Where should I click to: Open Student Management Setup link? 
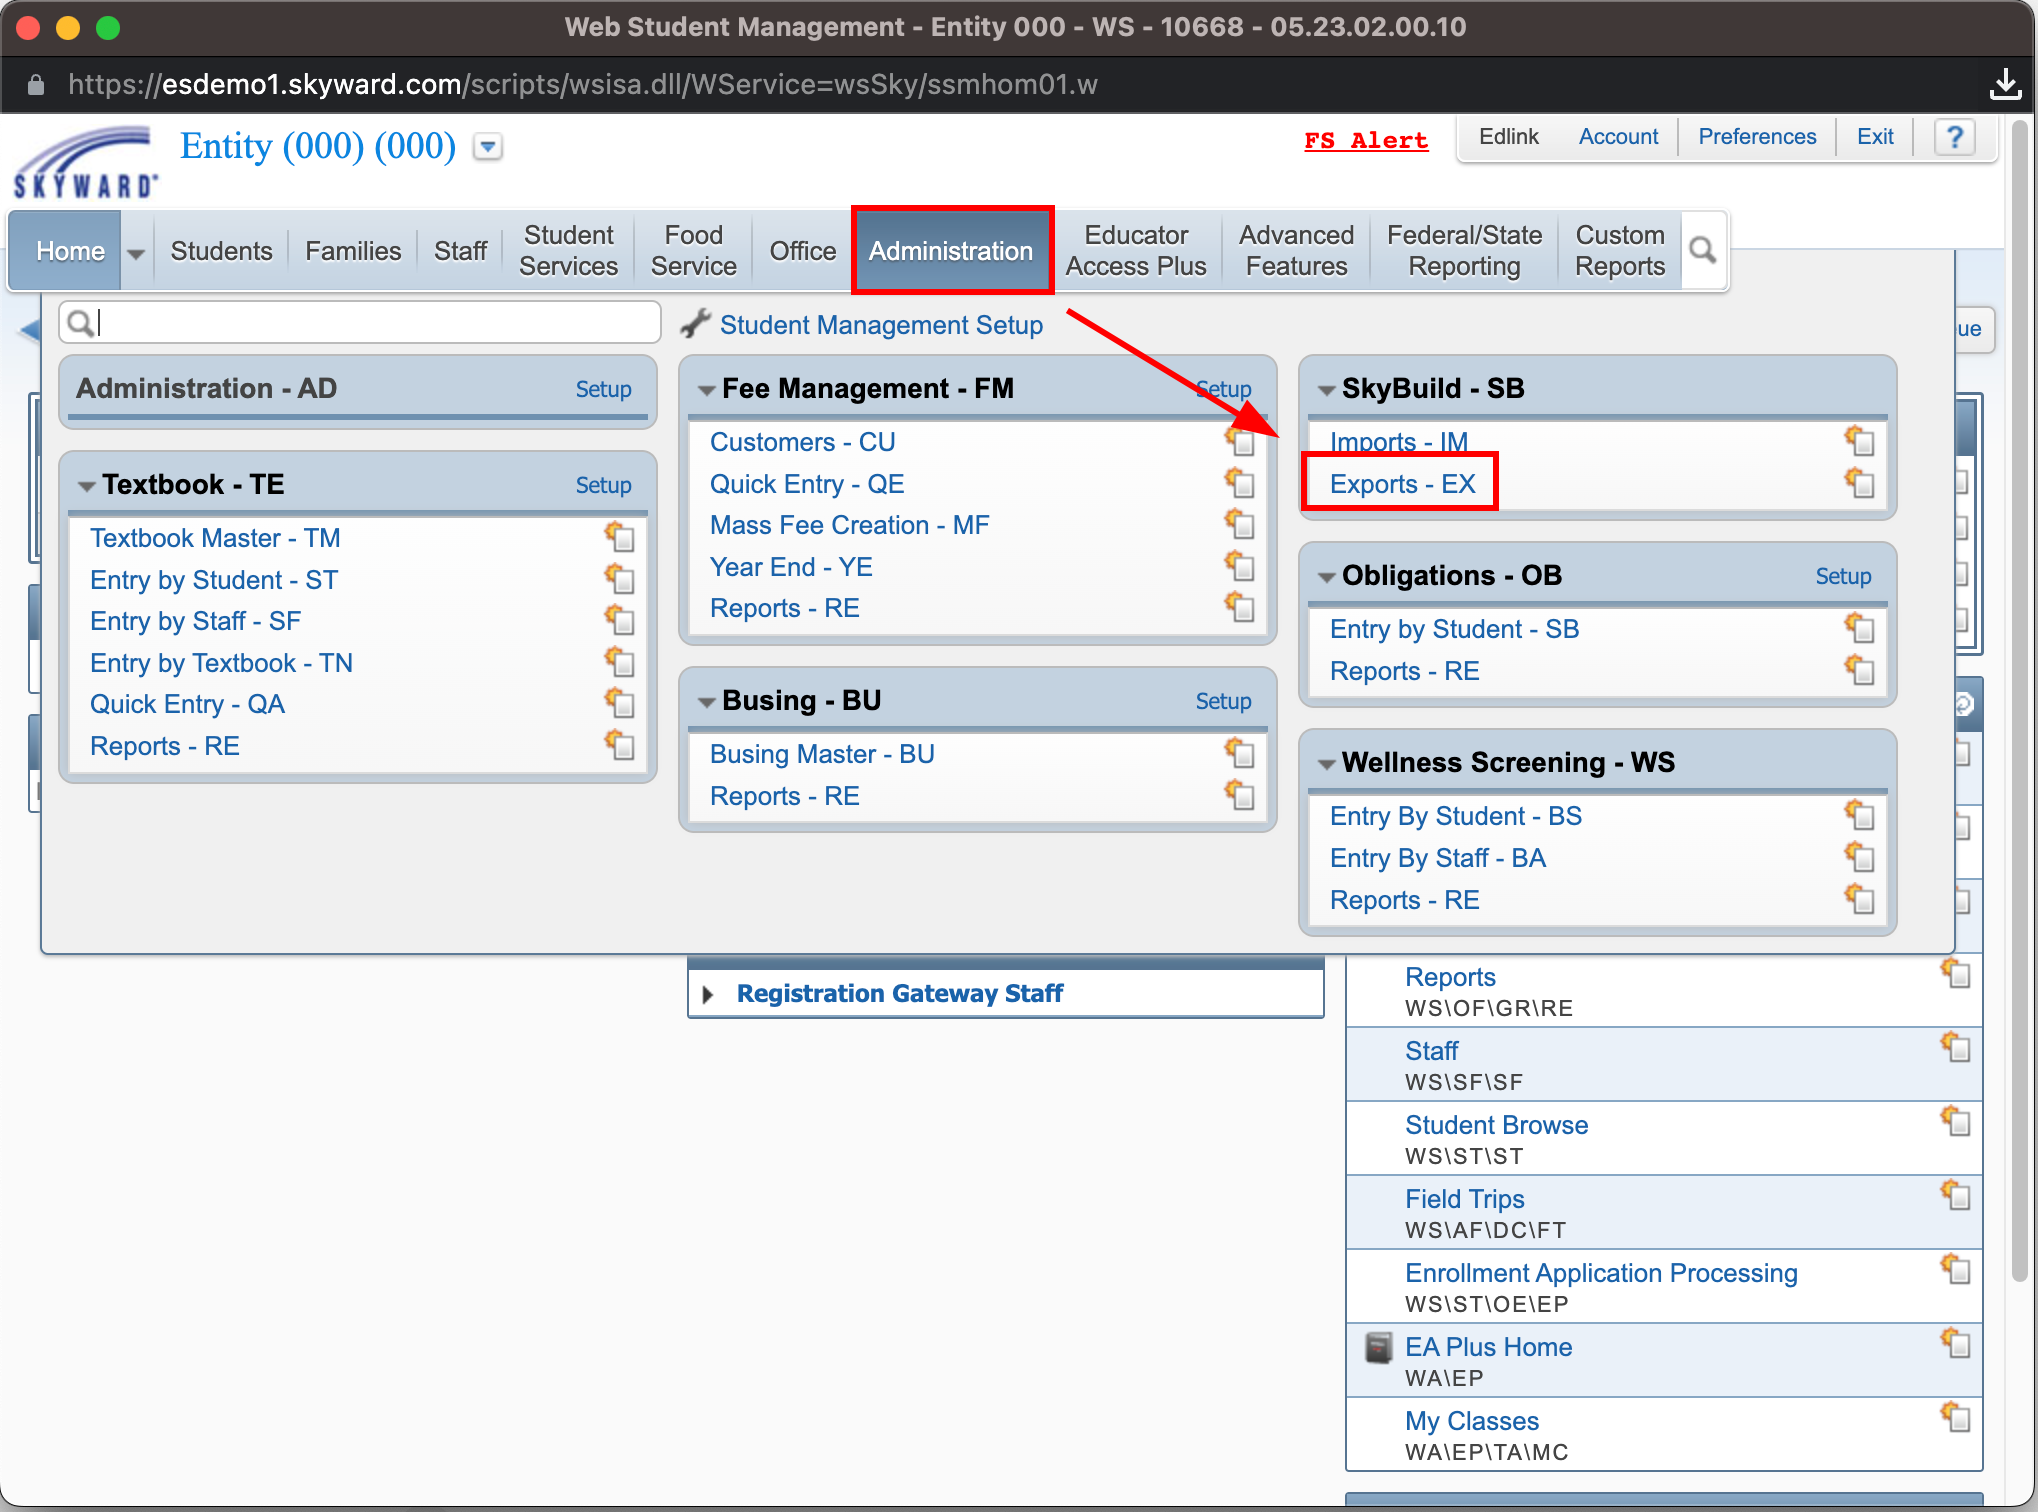coord(881,325)
